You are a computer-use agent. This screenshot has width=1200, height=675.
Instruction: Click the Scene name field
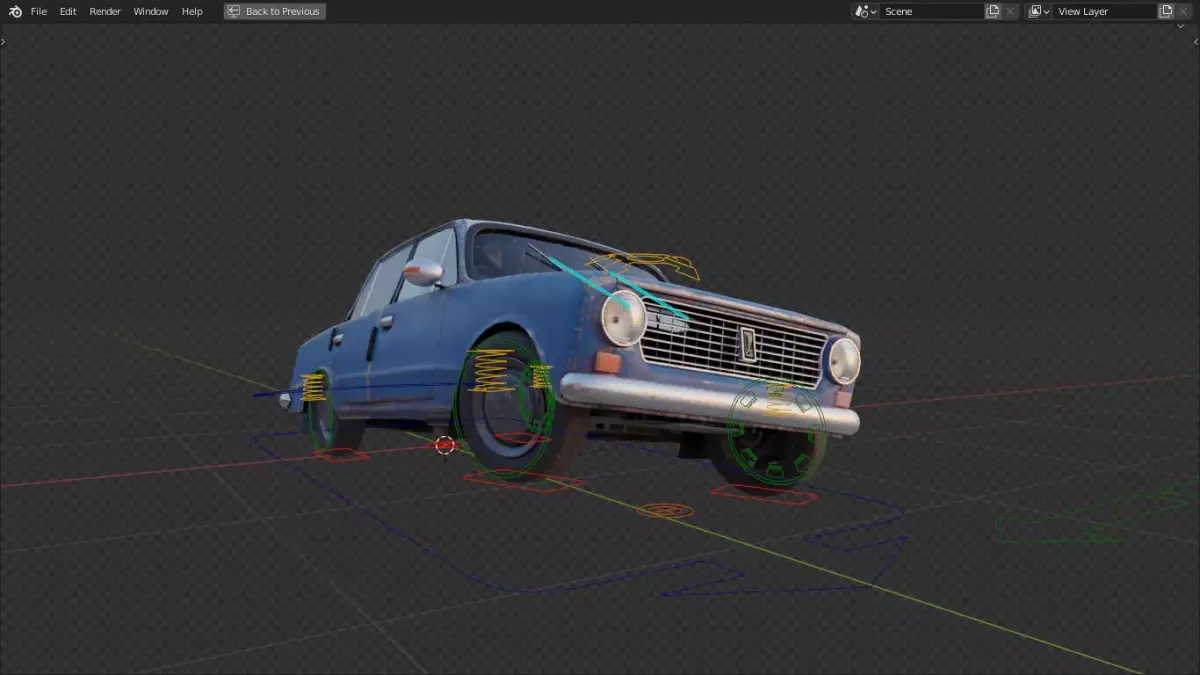[x=932, y=11]
